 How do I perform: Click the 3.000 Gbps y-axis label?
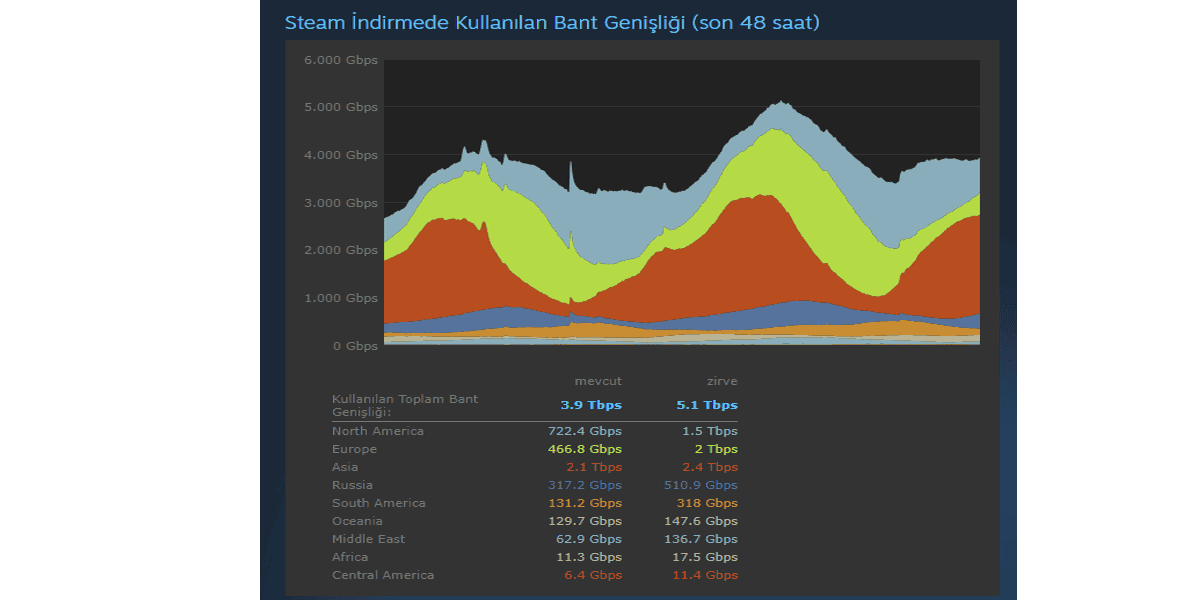coord(341,203)
